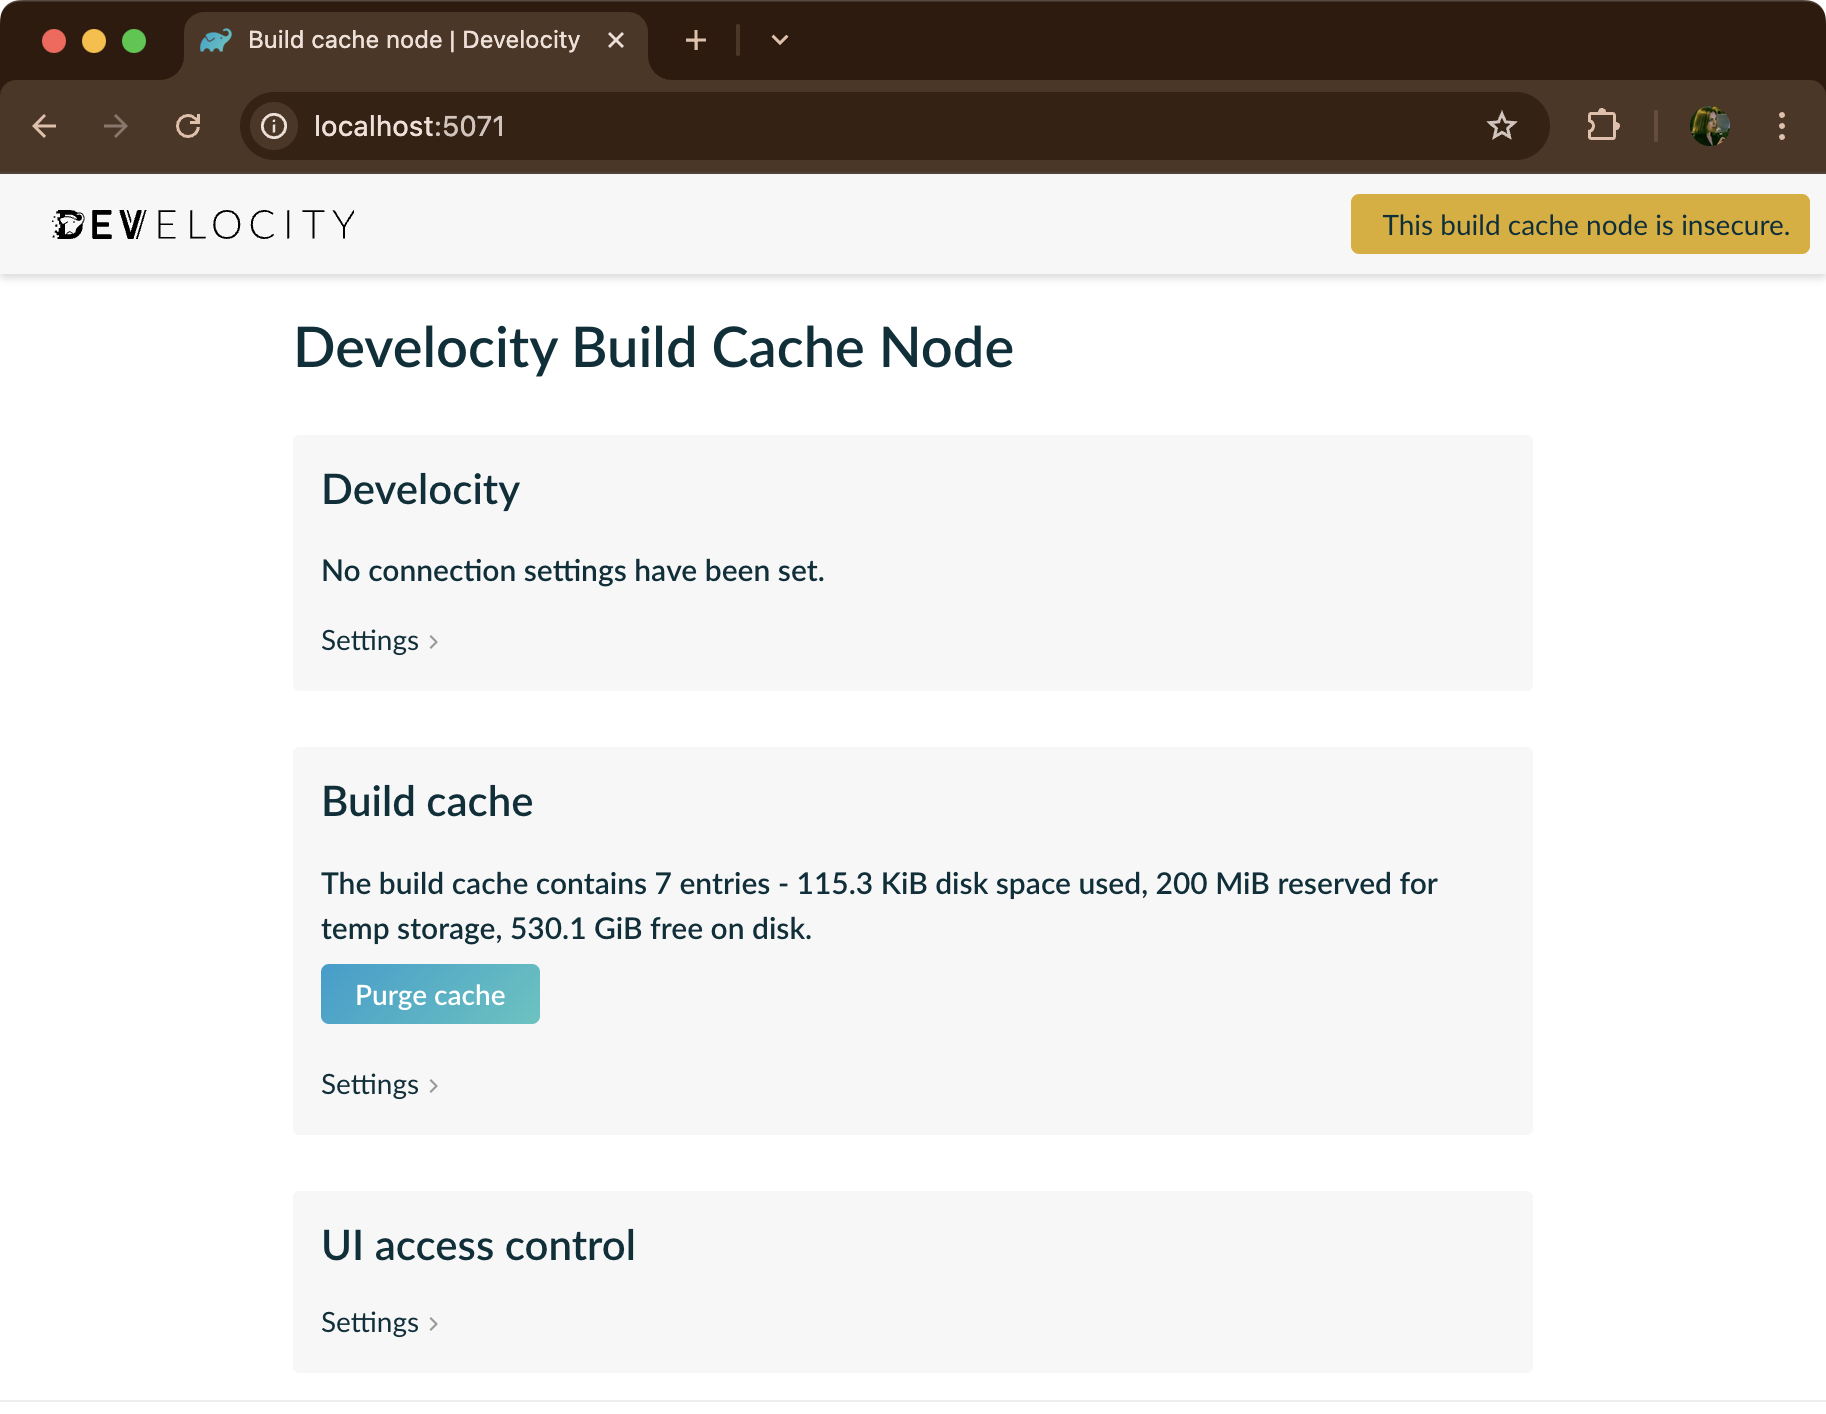View site information icon in address bar
This screenshot has height=1414, width=1826.
(x=274, y=126)
